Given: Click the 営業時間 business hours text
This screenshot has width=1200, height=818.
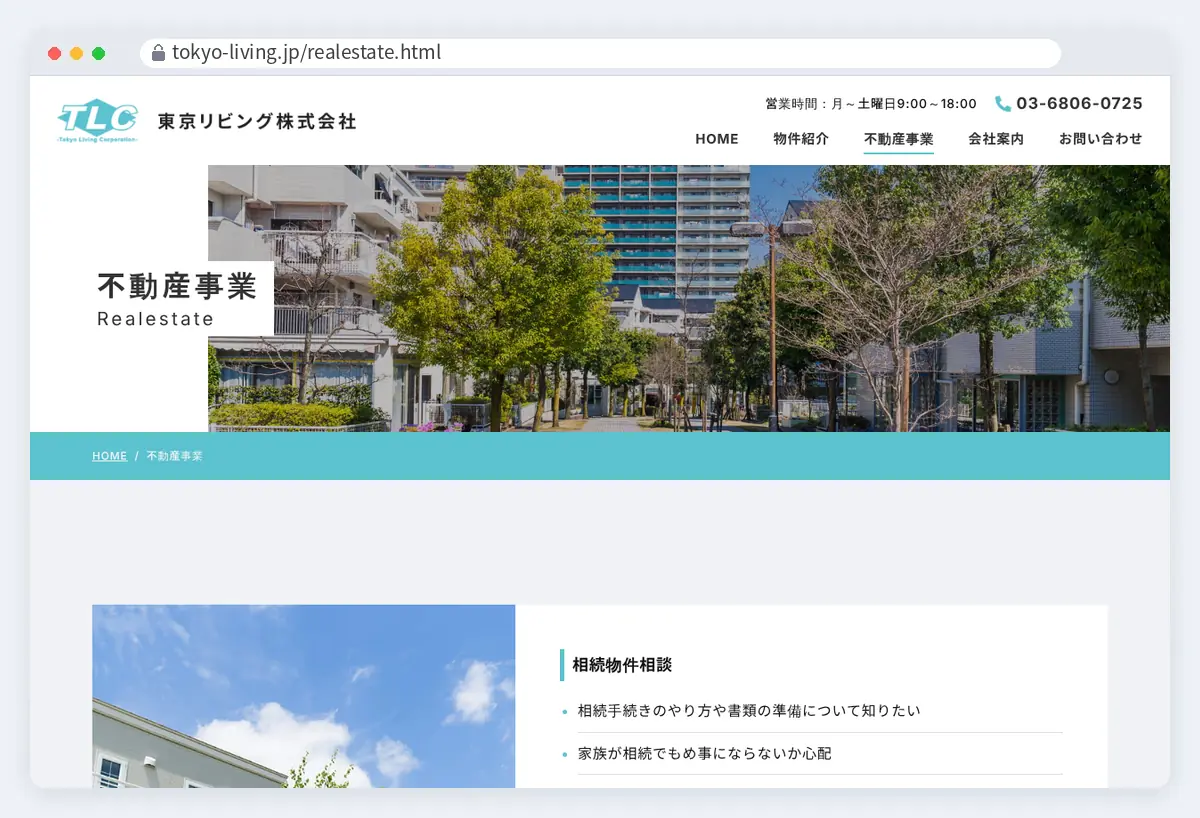Looking at the screenshot, I should tap(870, 104).
